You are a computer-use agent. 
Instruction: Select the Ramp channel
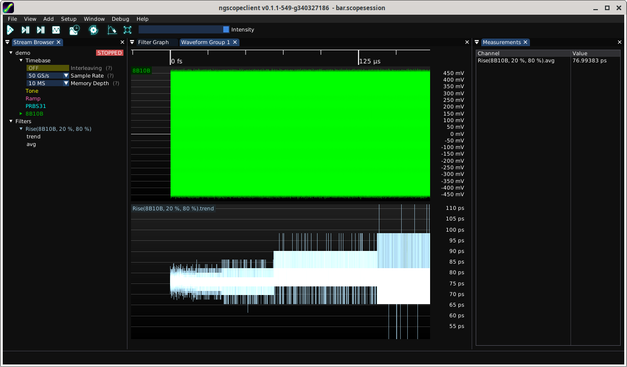(x=33, y=98)
